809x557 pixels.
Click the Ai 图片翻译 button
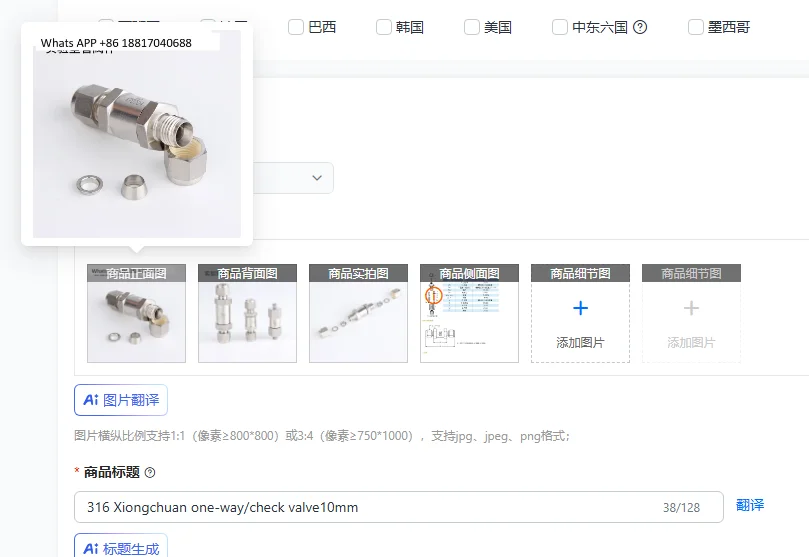pos(121,400)
